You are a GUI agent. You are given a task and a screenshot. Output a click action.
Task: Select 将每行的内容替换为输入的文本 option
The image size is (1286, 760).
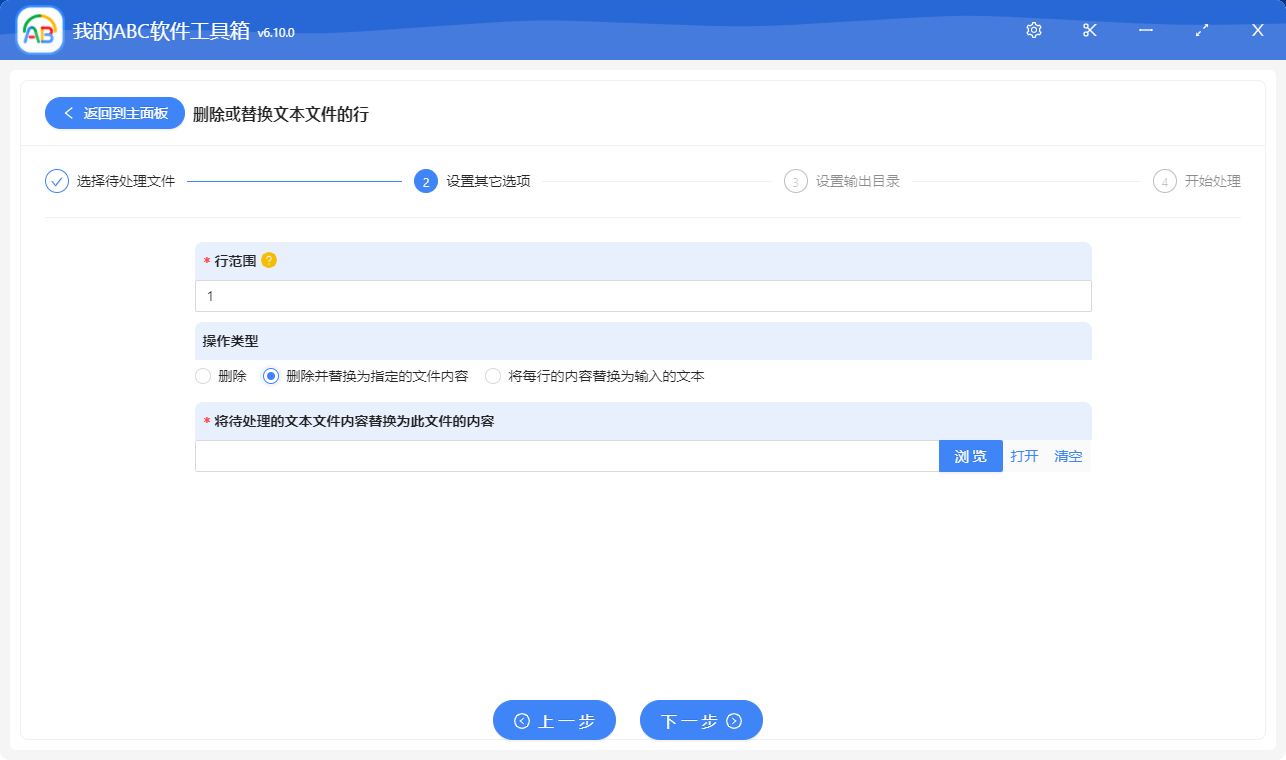(492, 376)
